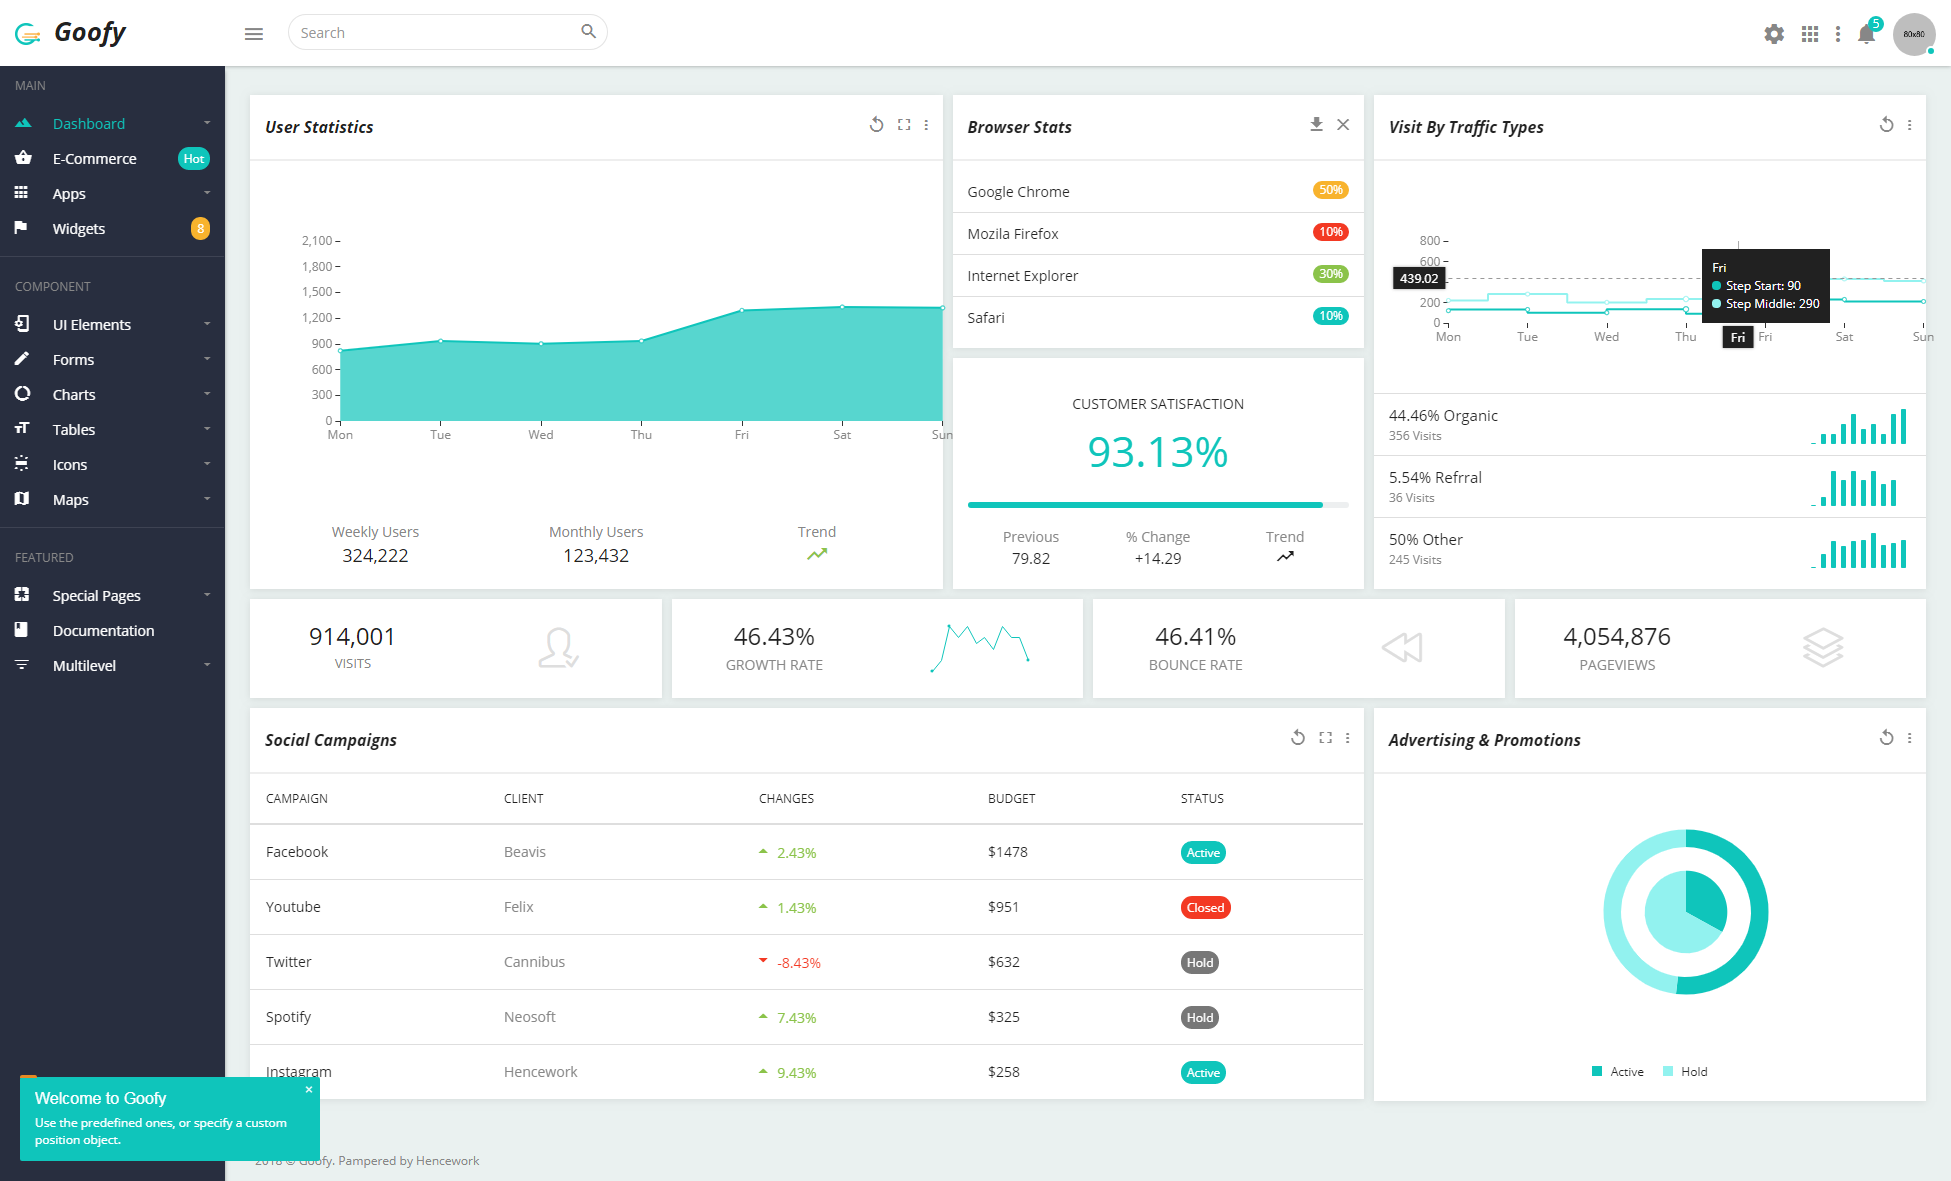The height and width of the screenshot is (1181, 1951).
Task: Open the notifications bell
Action: click(x=1866, y=34)
